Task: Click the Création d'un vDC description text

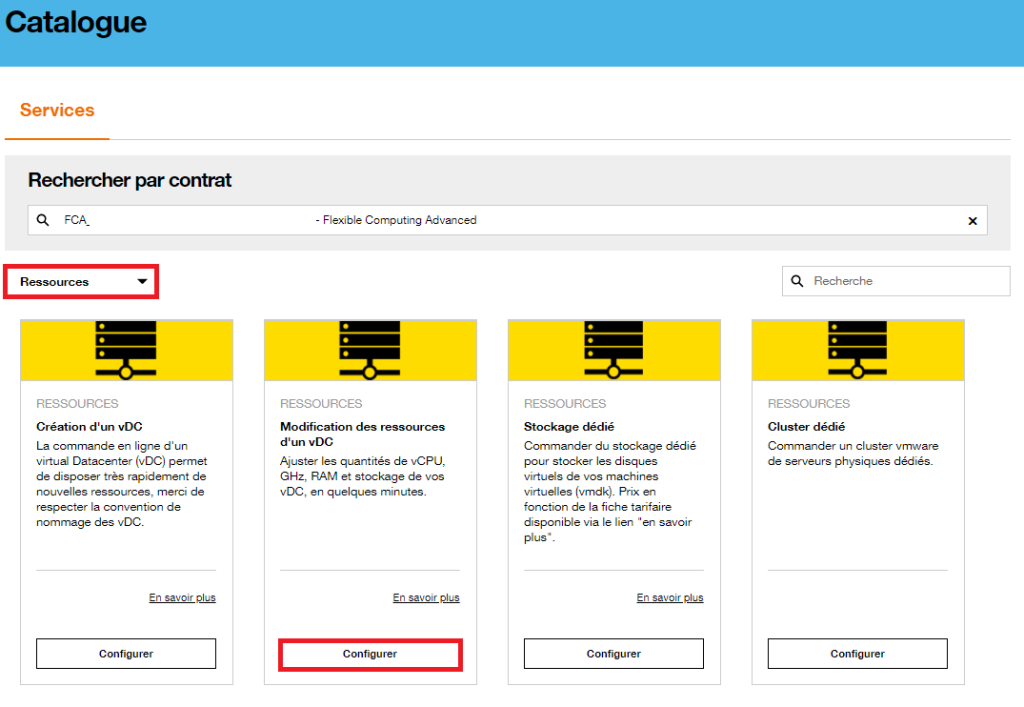Action: tap(121, 484)
